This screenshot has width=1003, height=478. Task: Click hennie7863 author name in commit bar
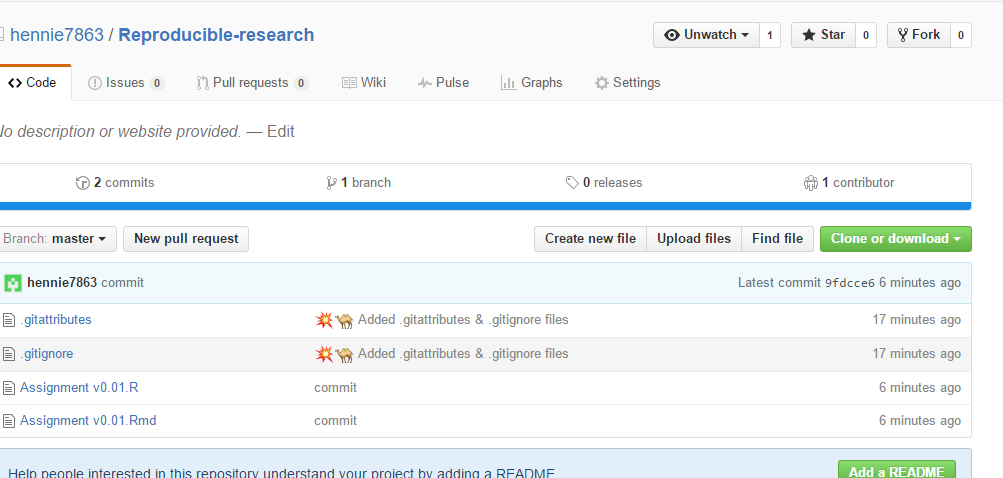(x=62, y=283)
